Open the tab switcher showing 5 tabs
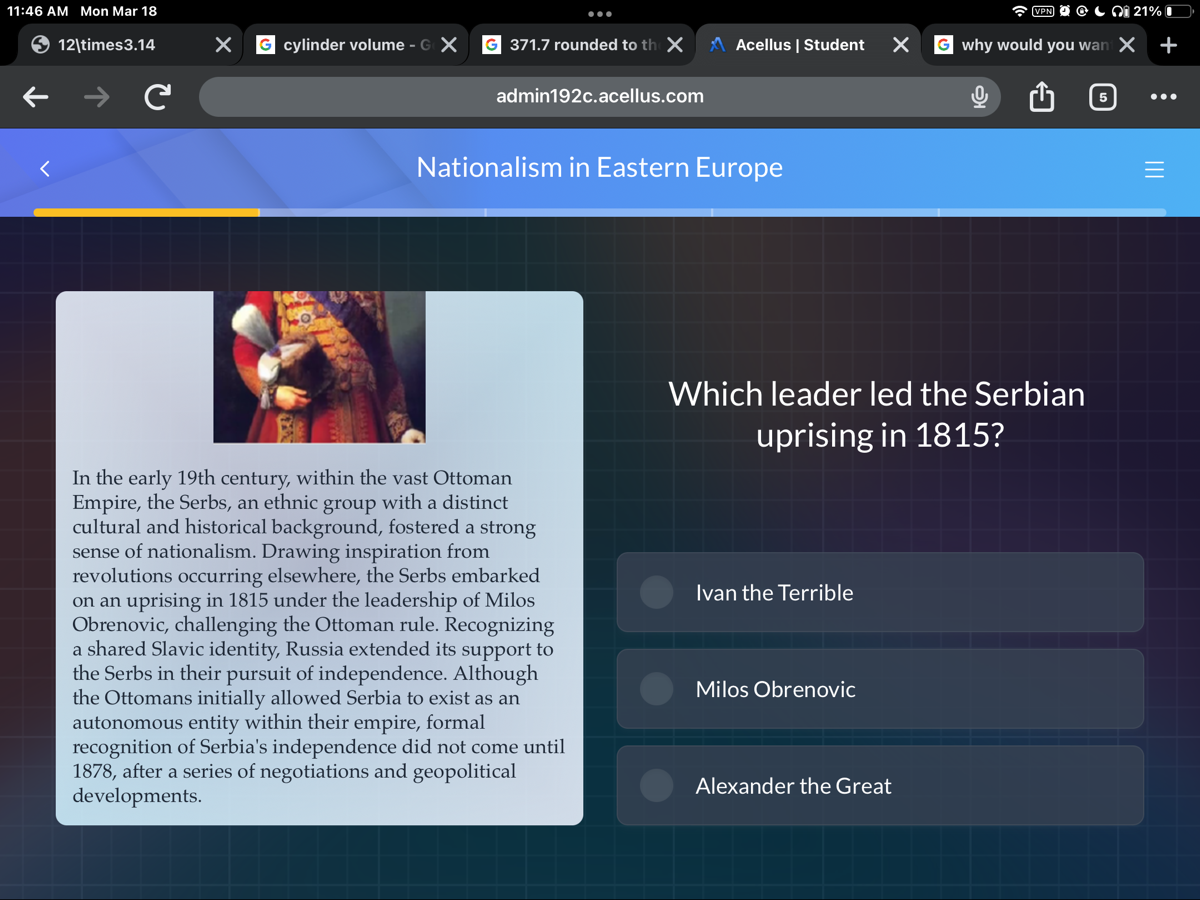This screenshot has width=1200, height=900. pyautogui.click(x=1103, y=96)
